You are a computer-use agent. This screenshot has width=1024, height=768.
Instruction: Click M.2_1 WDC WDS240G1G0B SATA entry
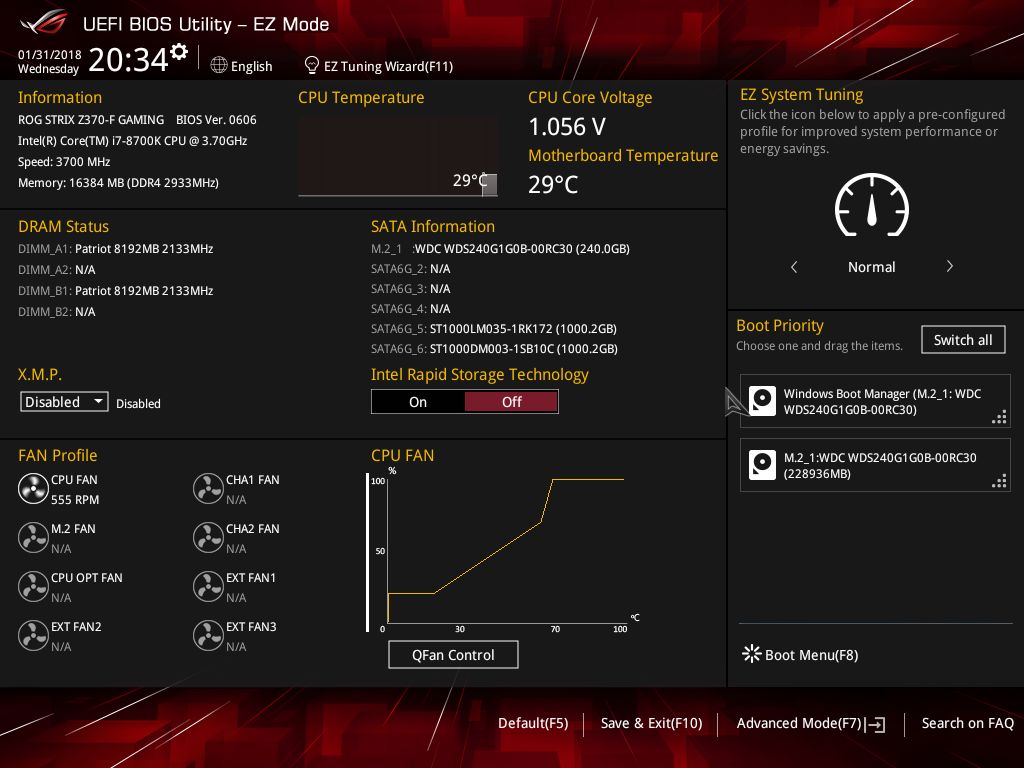pyautogui.click(x=500, y=249)
